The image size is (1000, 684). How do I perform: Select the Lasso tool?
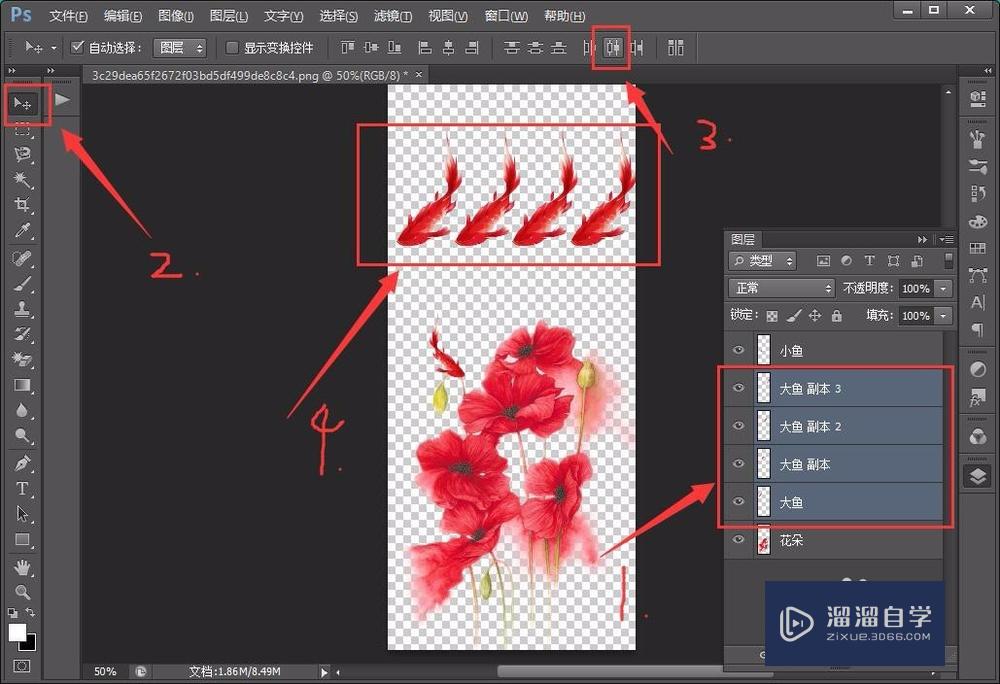pos(22,154)
